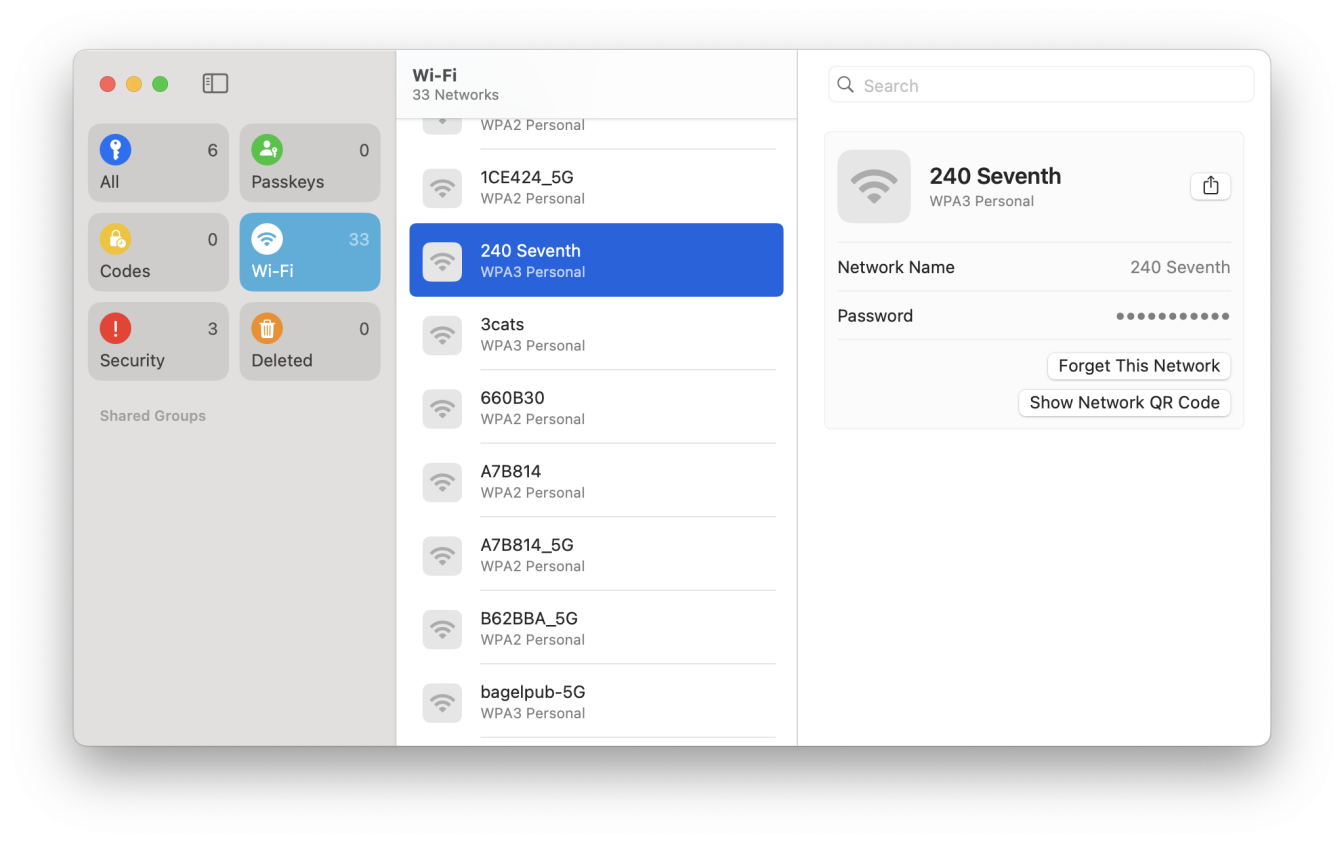Click the Password label
Screen dimensions: 1344x843
[875, 316]
